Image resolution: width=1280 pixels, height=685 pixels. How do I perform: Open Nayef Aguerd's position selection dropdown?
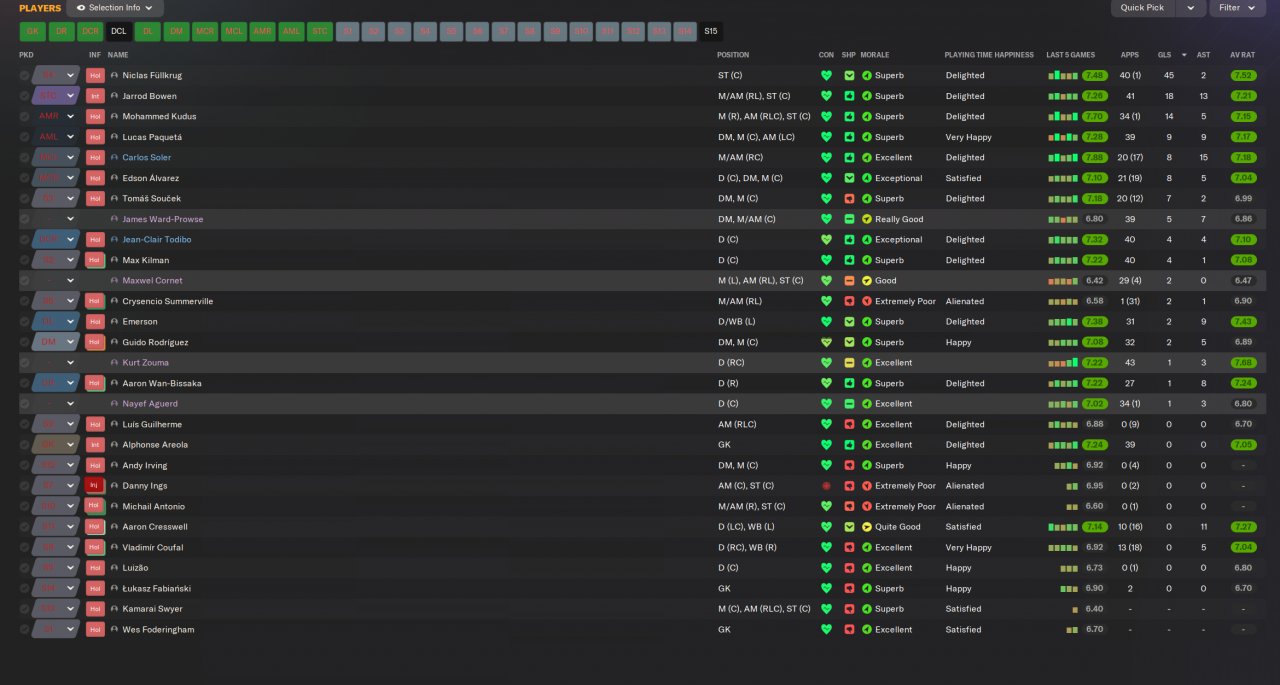click(56, 404)
